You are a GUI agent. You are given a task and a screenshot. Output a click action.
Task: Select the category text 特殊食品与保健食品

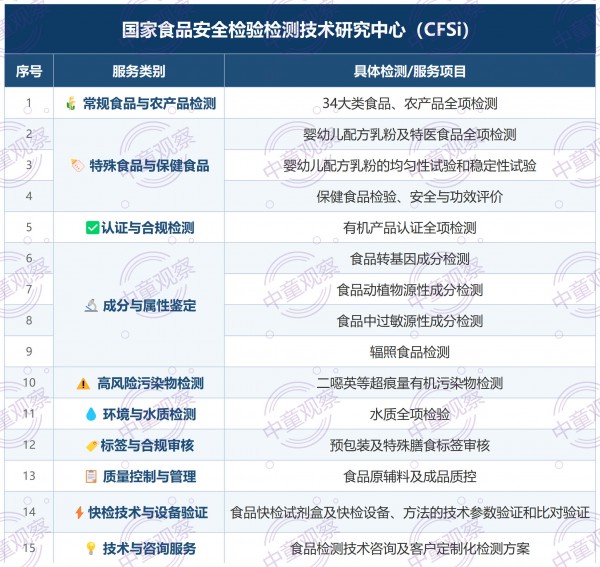pyautogui.click(x=149, y=165)
